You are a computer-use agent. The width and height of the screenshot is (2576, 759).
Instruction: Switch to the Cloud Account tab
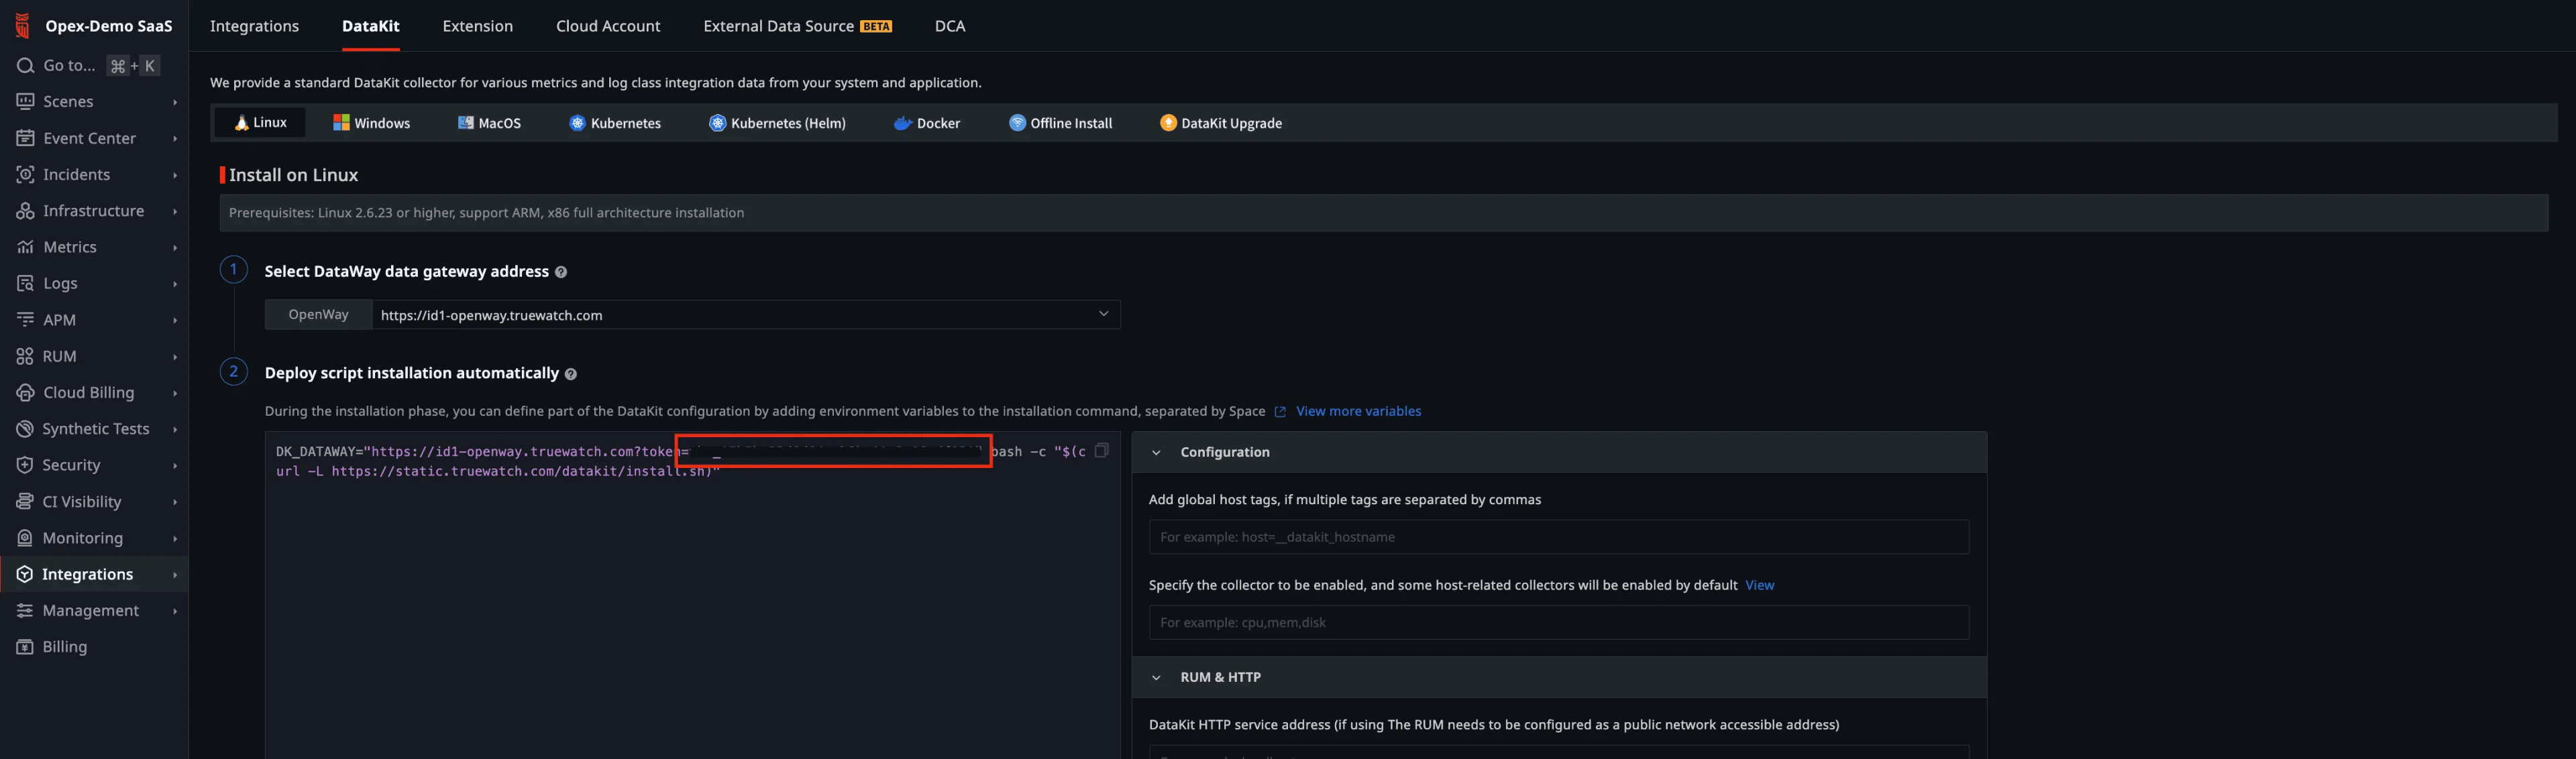[608, 26]
